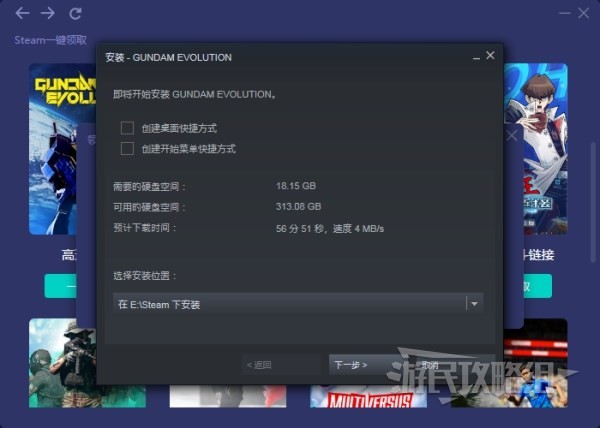Click the 选择安装位置 label
The height and width of the screenshot is (428, 600).
point(145,276)
